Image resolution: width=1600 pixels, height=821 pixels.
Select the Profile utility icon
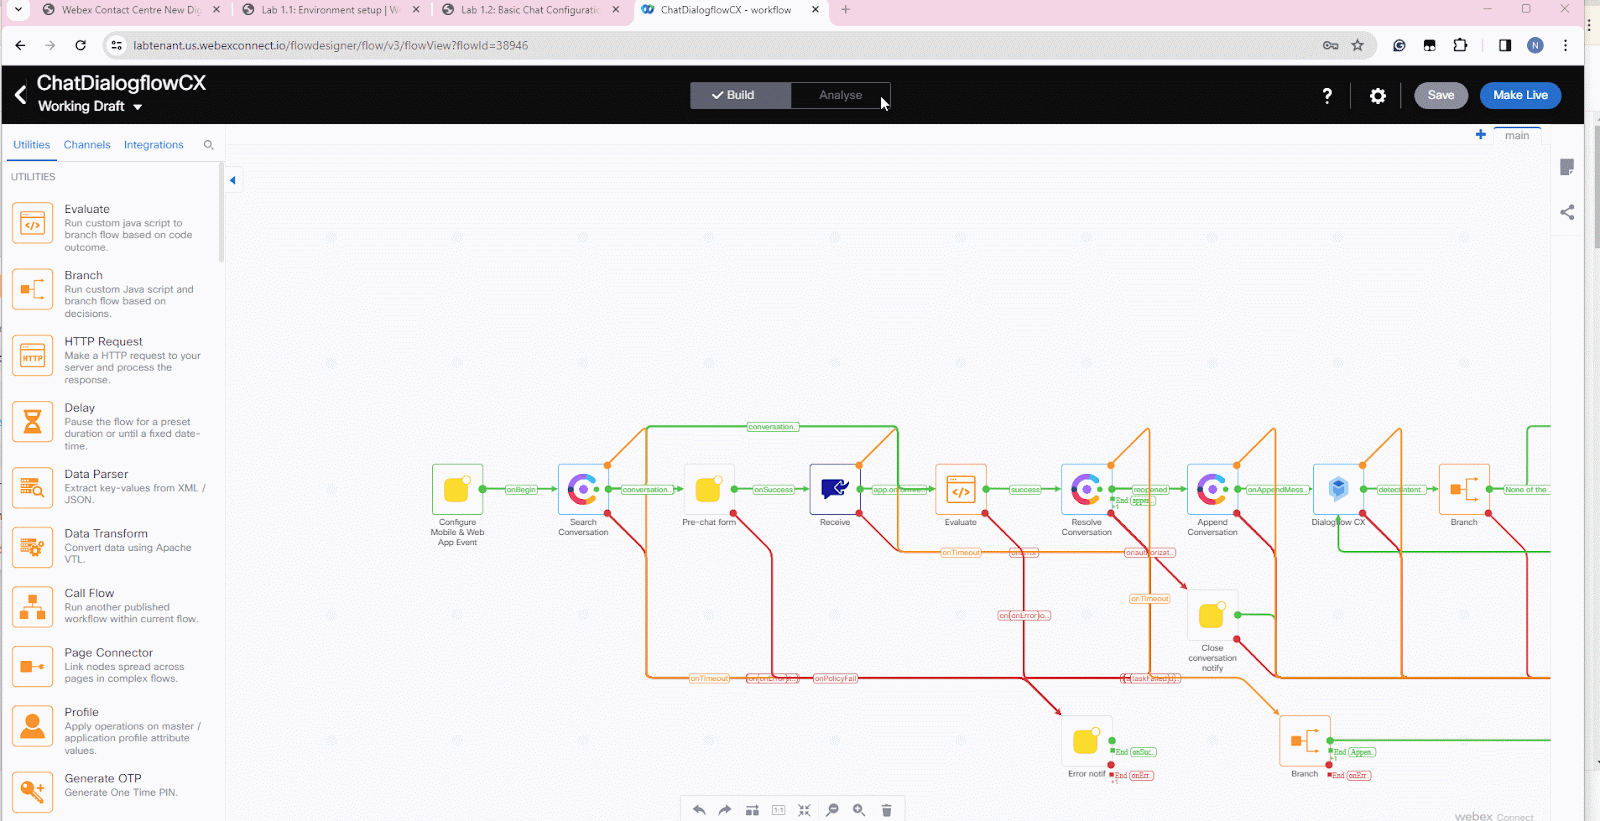(32, 726)
